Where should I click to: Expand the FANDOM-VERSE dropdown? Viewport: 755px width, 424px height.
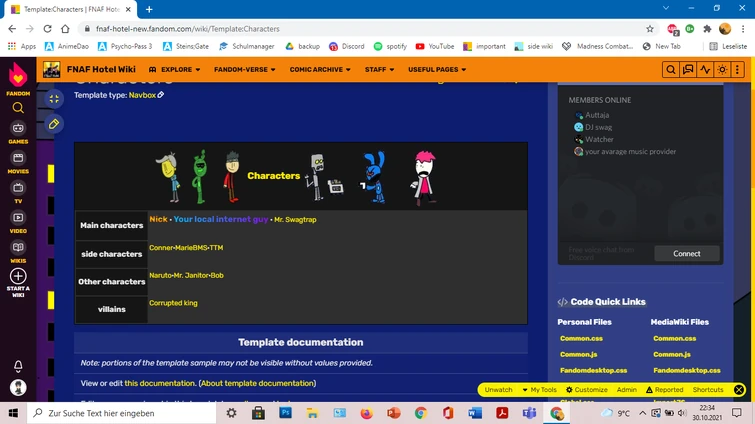245,69
